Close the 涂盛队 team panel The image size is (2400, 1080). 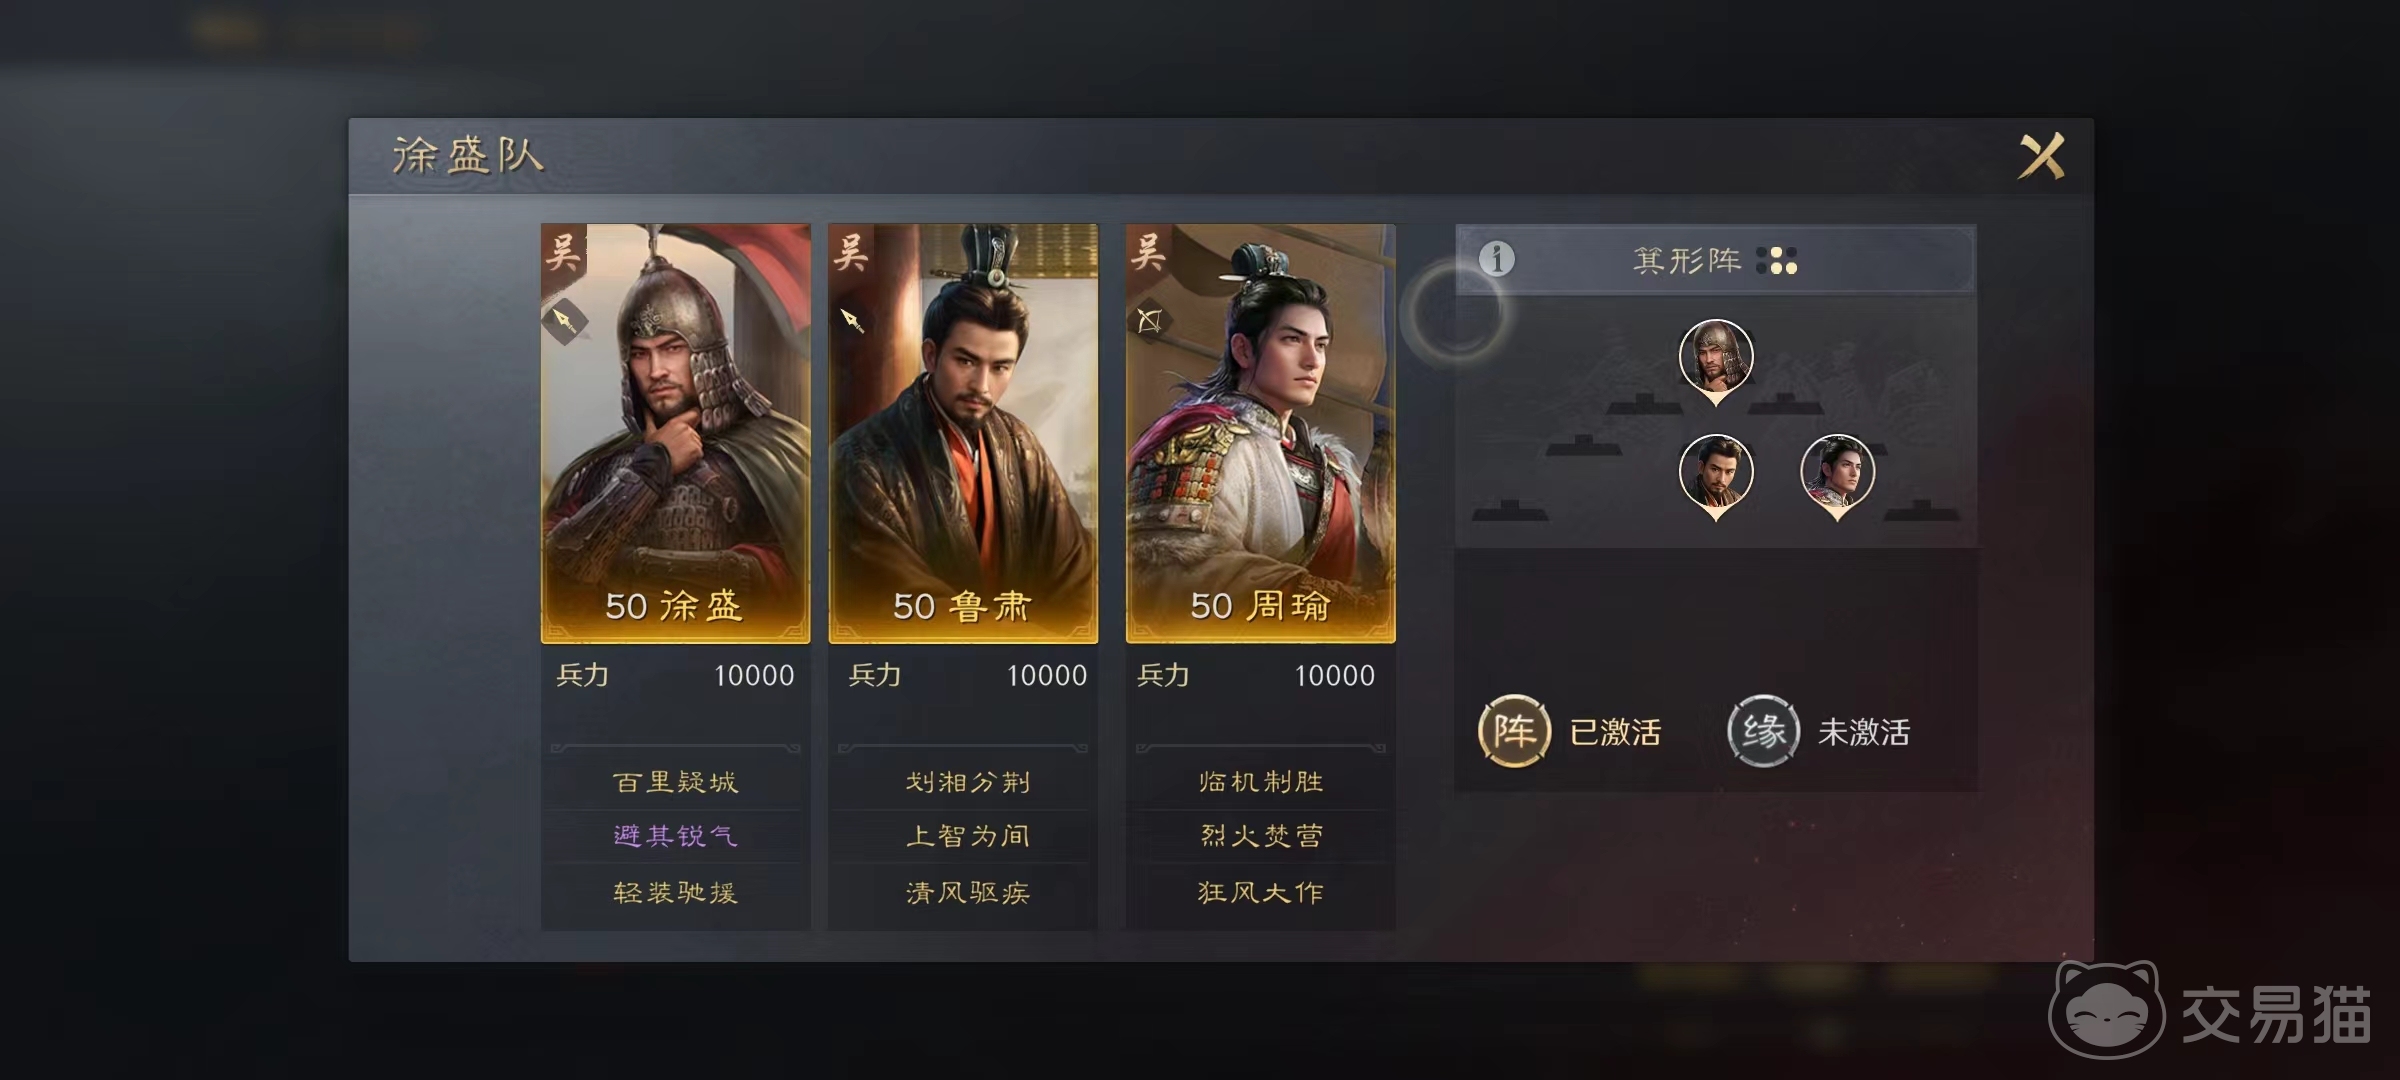(2041, 156)
